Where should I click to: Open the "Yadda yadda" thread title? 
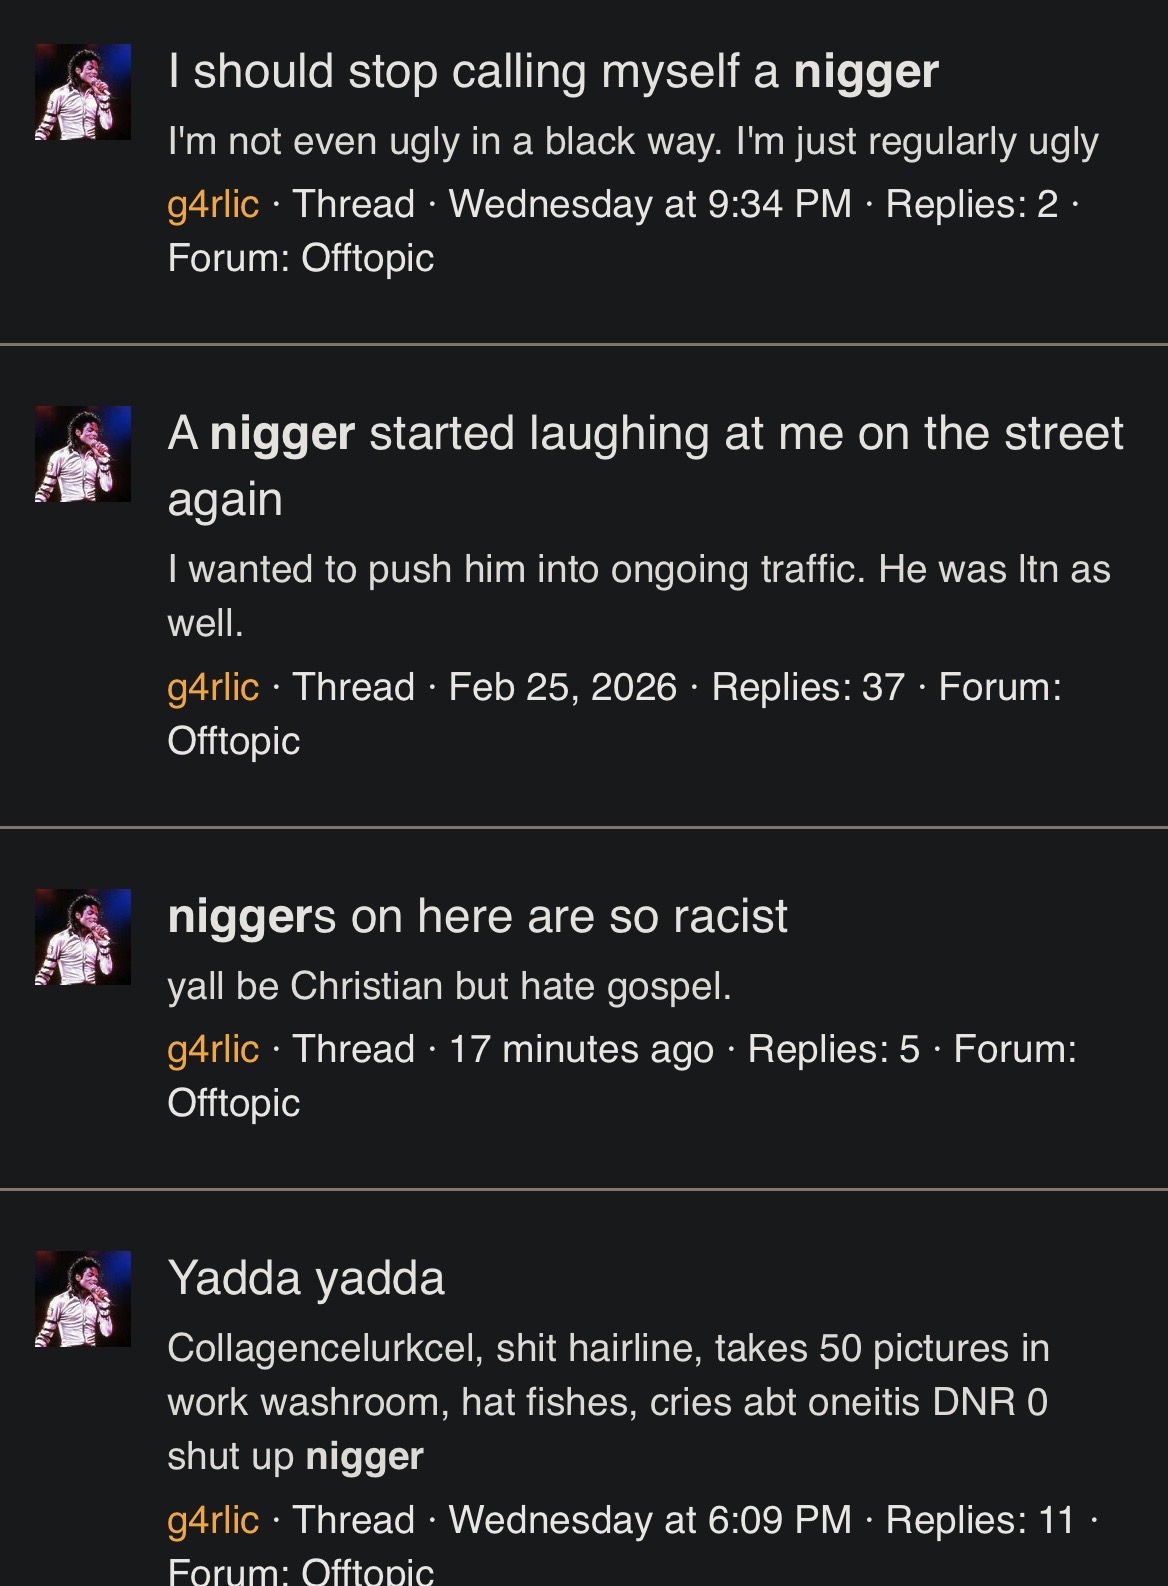point(306,1278)
